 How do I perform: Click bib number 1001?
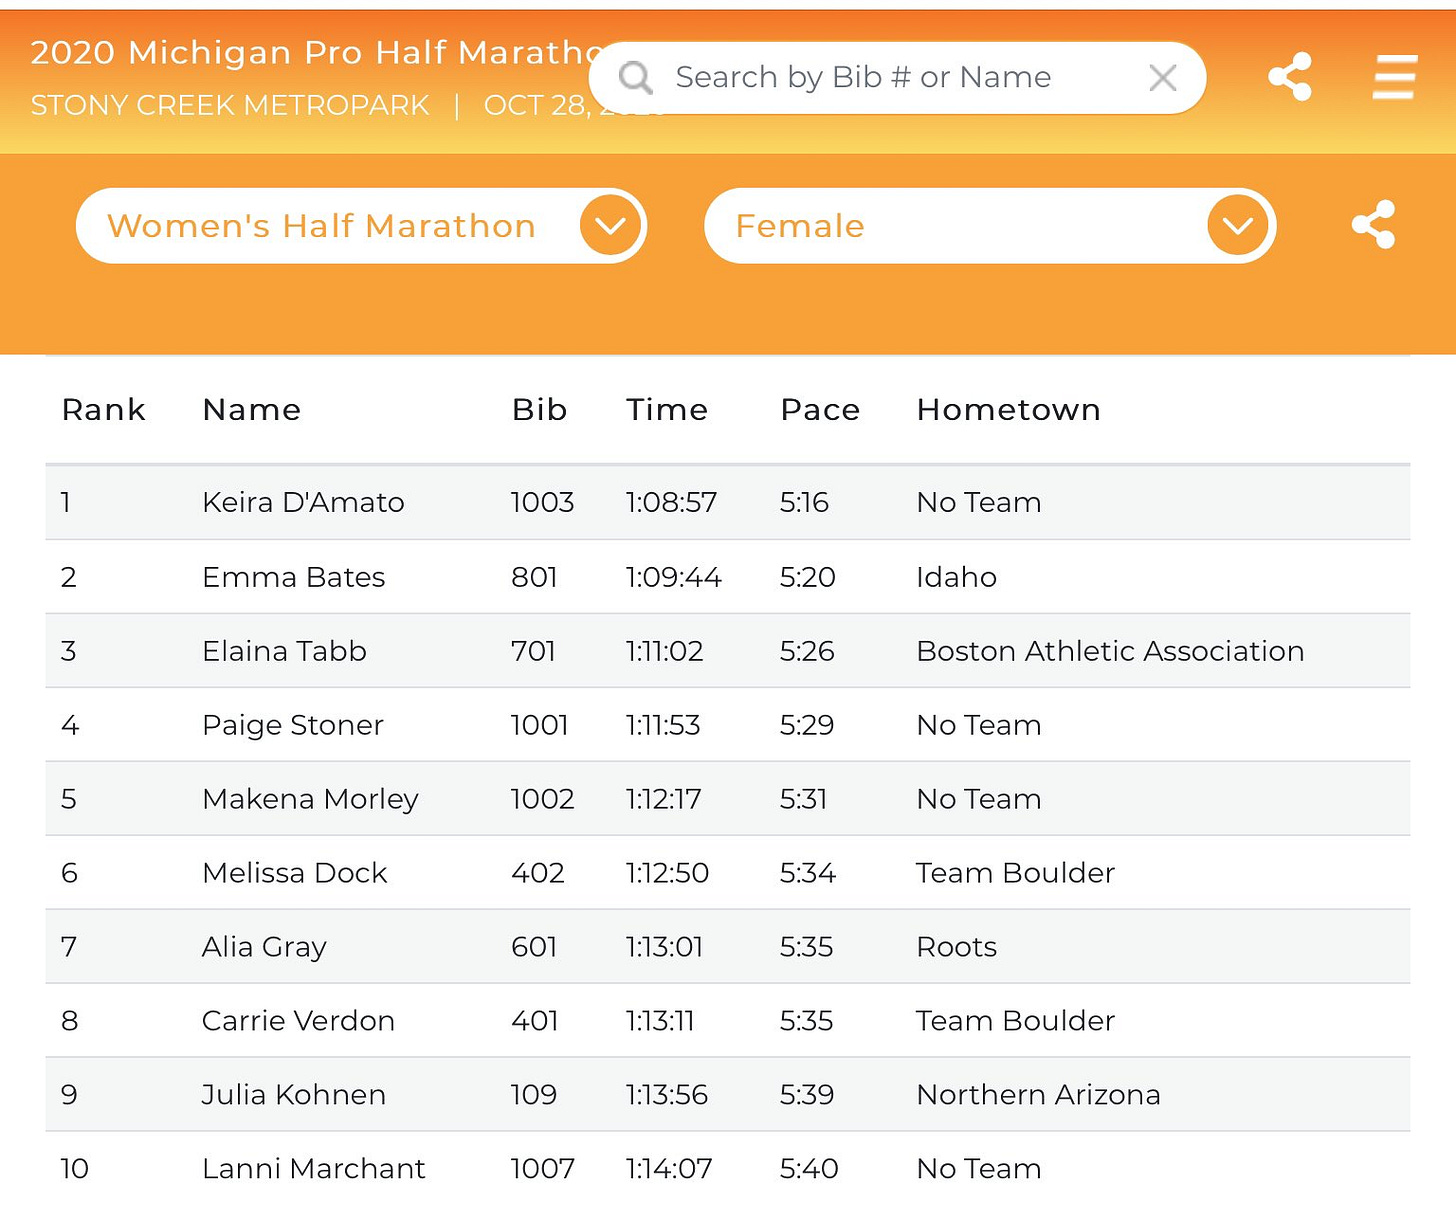[x=540, y=725]
